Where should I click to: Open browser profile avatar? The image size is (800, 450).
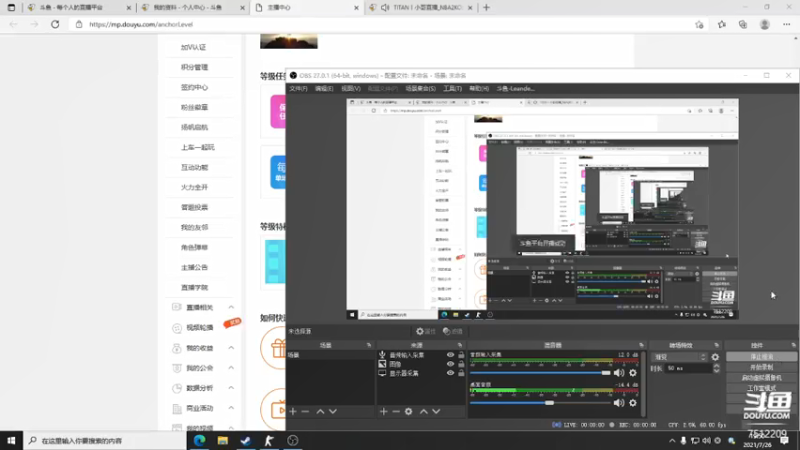pyautogui.click(x=764, y=24)
